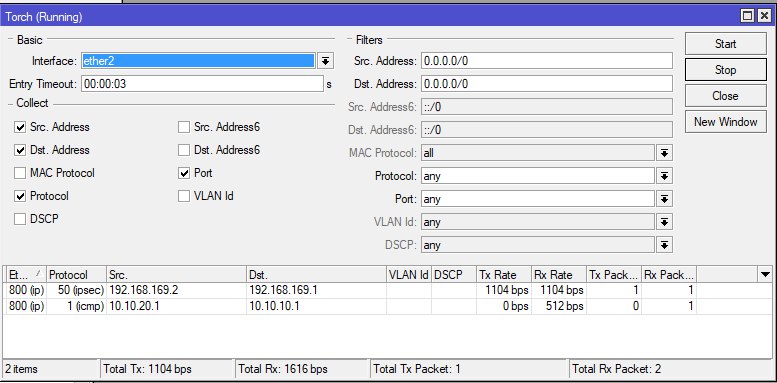This screenshot has height=383, width=777.
Task: Enable MAC Protocol collection
Action: 20,173
